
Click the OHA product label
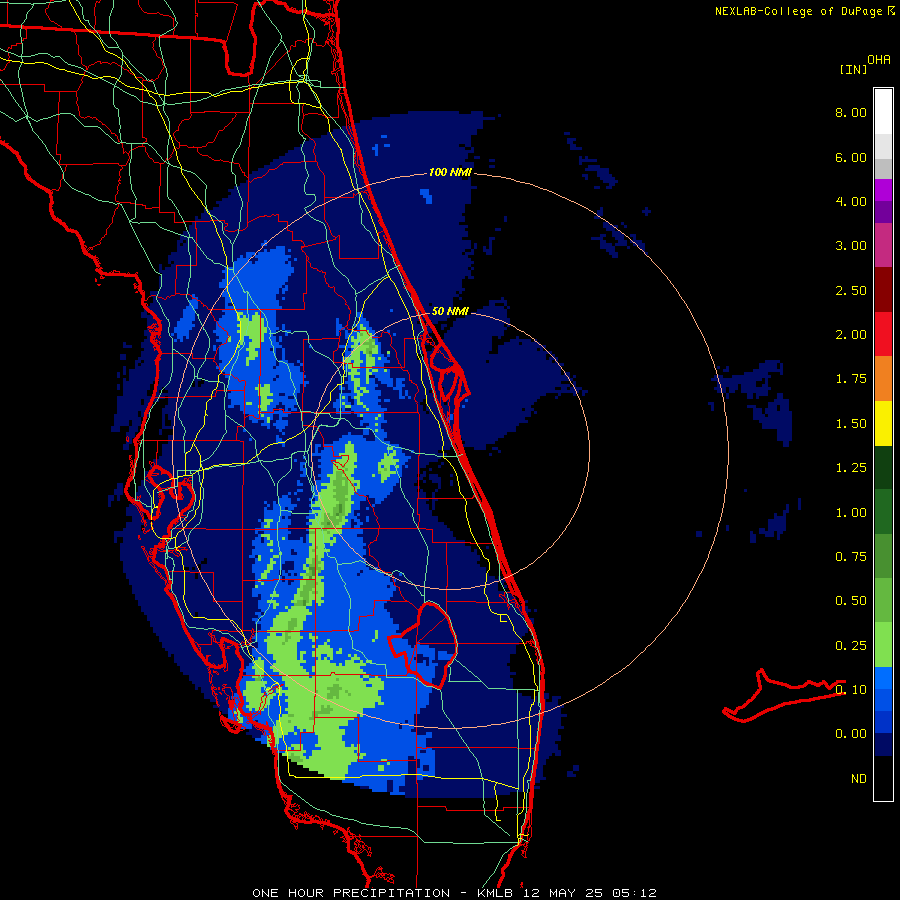pyautogui.click(x=878, y=60)
